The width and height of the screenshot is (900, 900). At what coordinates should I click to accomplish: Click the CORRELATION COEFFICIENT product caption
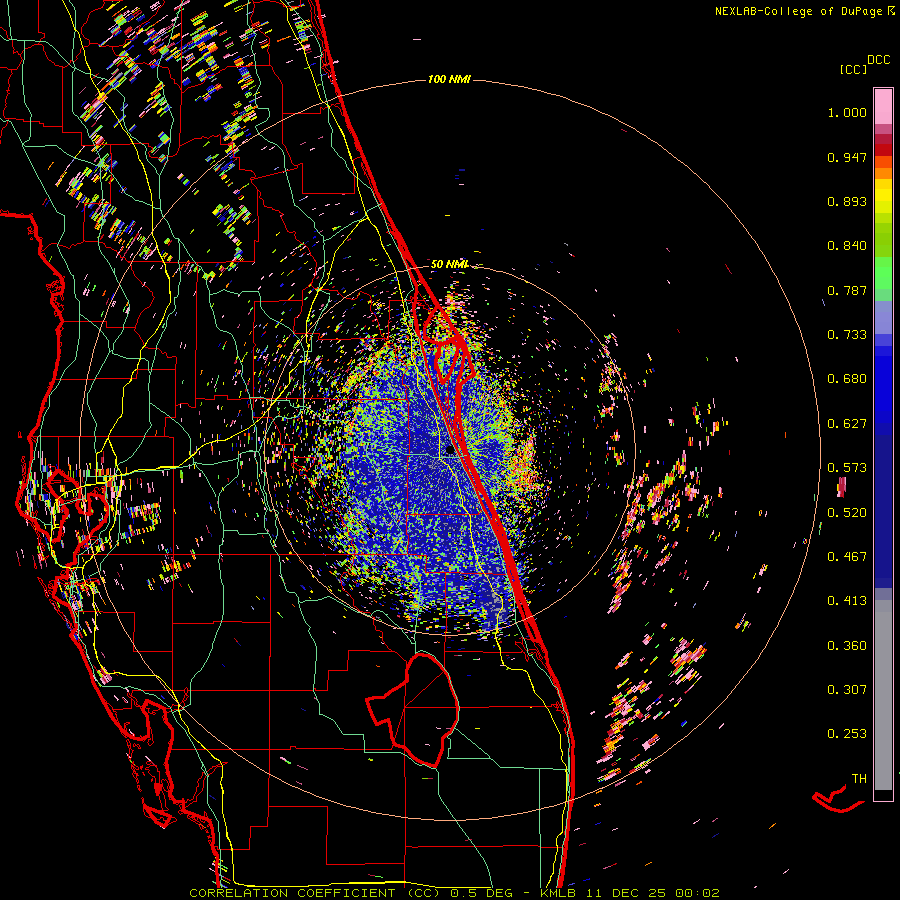[x=454, y=893]
